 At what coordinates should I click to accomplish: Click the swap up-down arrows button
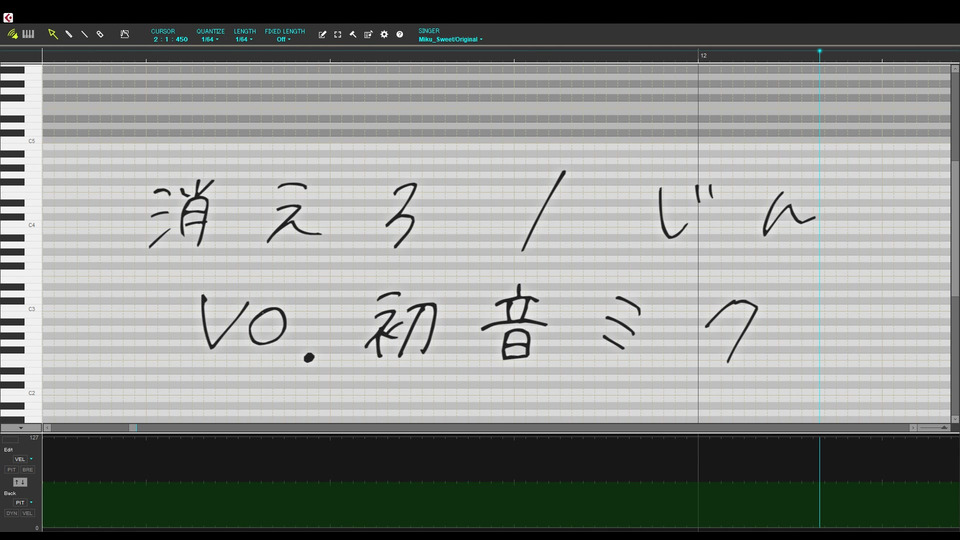coord(20,482)
